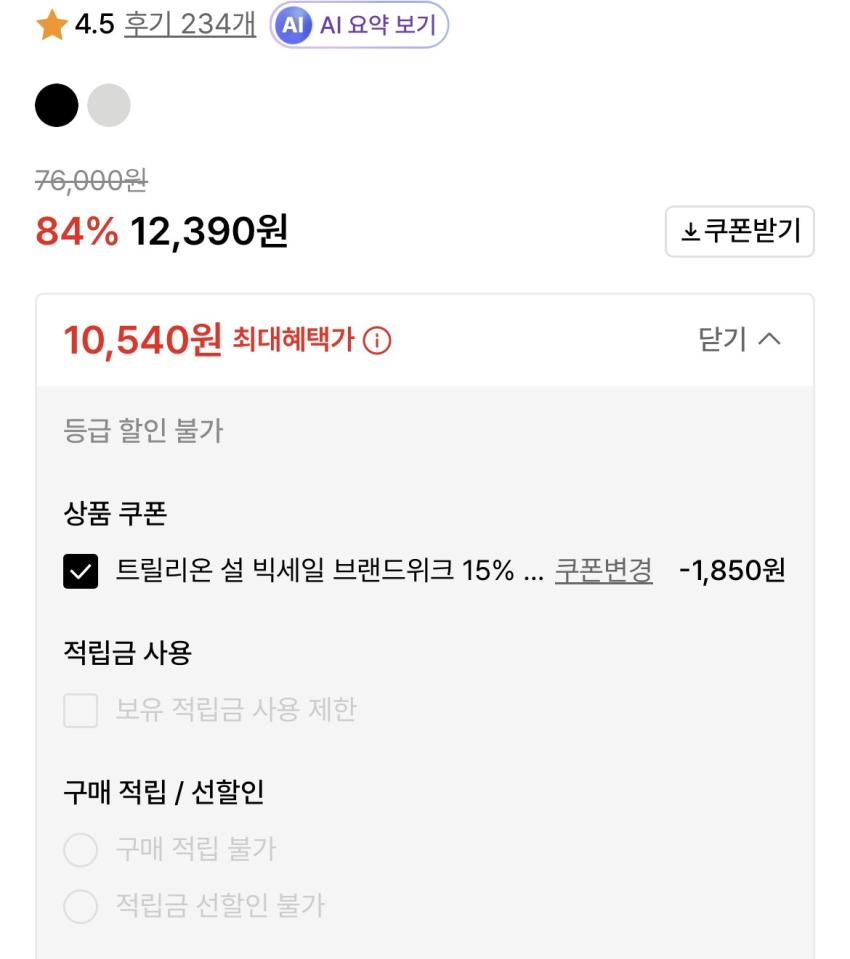Screen dimensions: 850x959
Task: Open the AI 요약 보기 summary
Action: [360, 26]
